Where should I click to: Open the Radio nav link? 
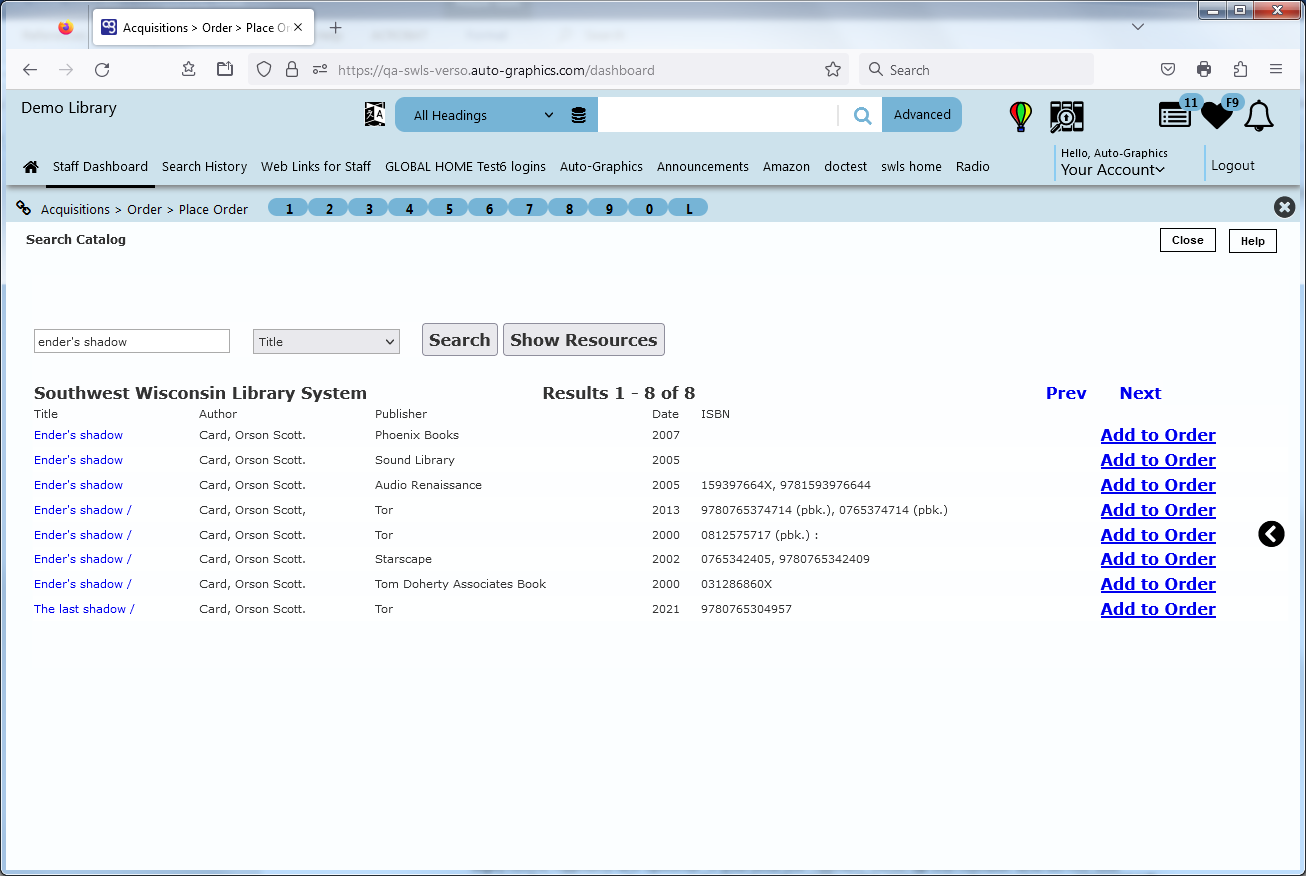(973, 167)
